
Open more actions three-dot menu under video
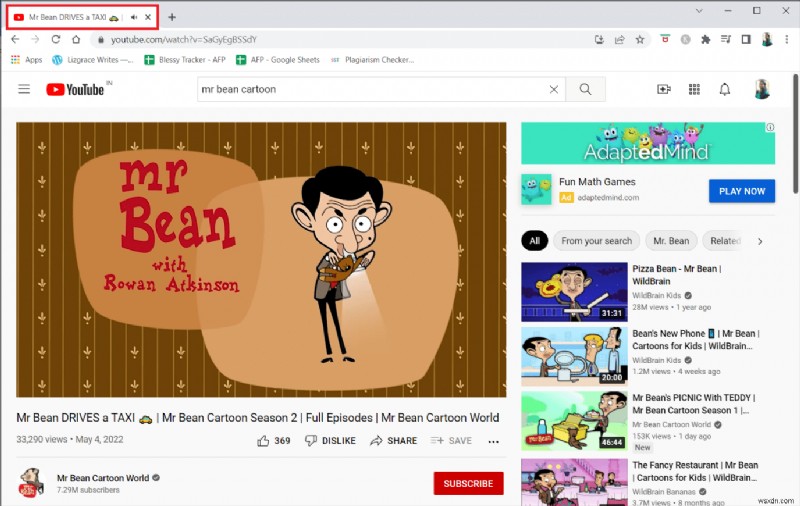tap(493, 442)
